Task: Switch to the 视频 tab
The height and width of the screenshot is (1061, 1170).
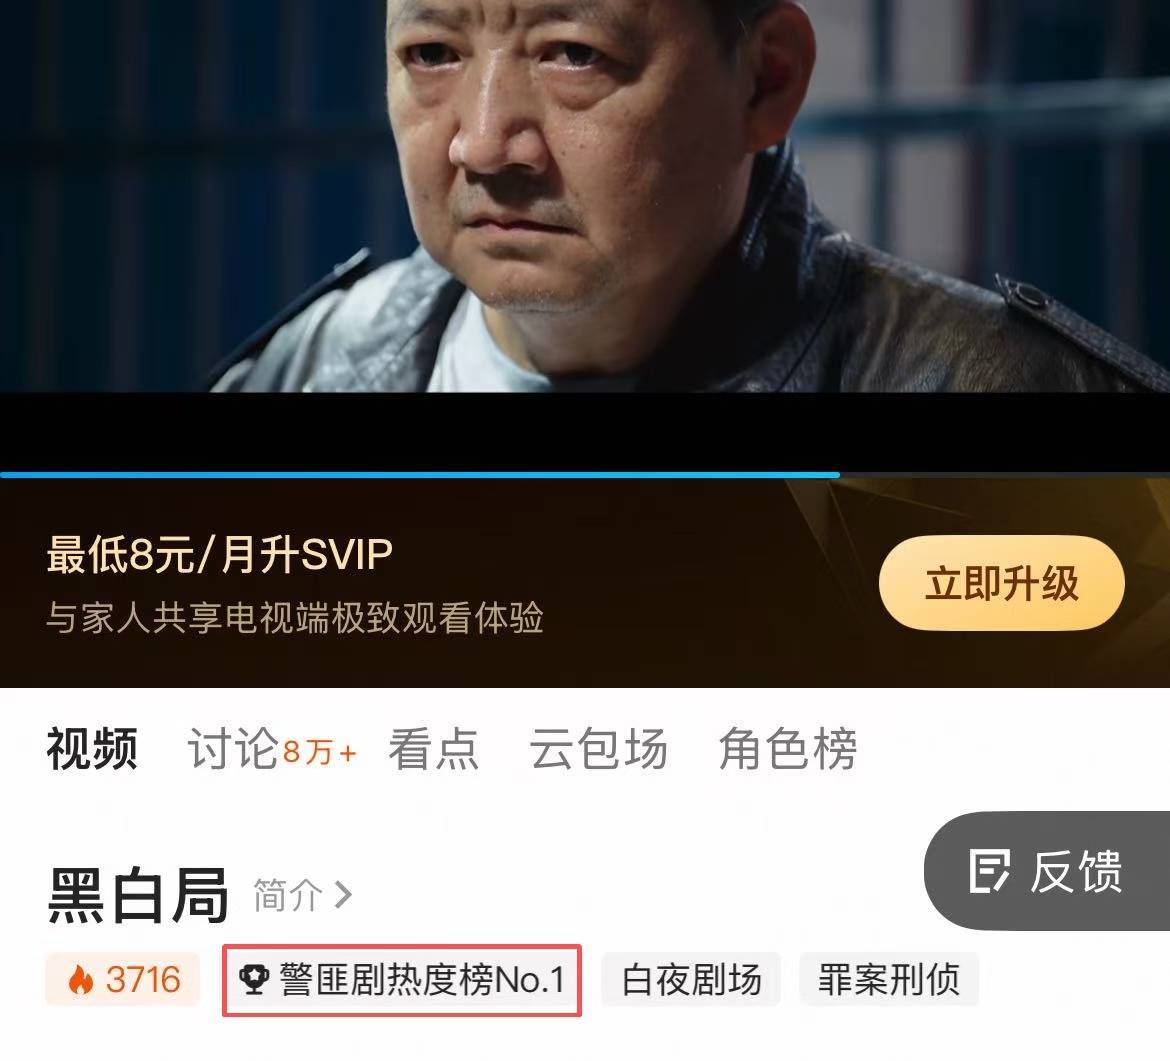Action: (x=92, y=748)
